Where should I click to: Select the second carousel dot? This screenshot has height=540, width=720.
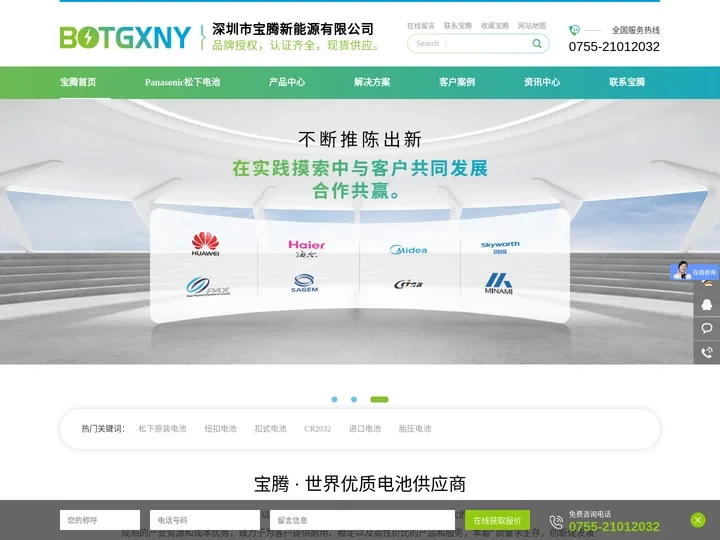[x=354, y=399]
